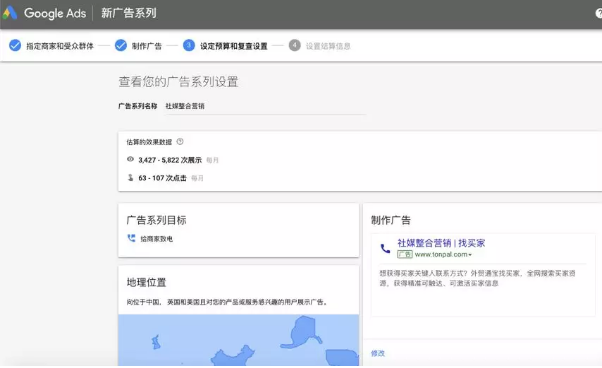
Task: Open ad headline 社媒整合营销 | 找买家
Action: 441,243
